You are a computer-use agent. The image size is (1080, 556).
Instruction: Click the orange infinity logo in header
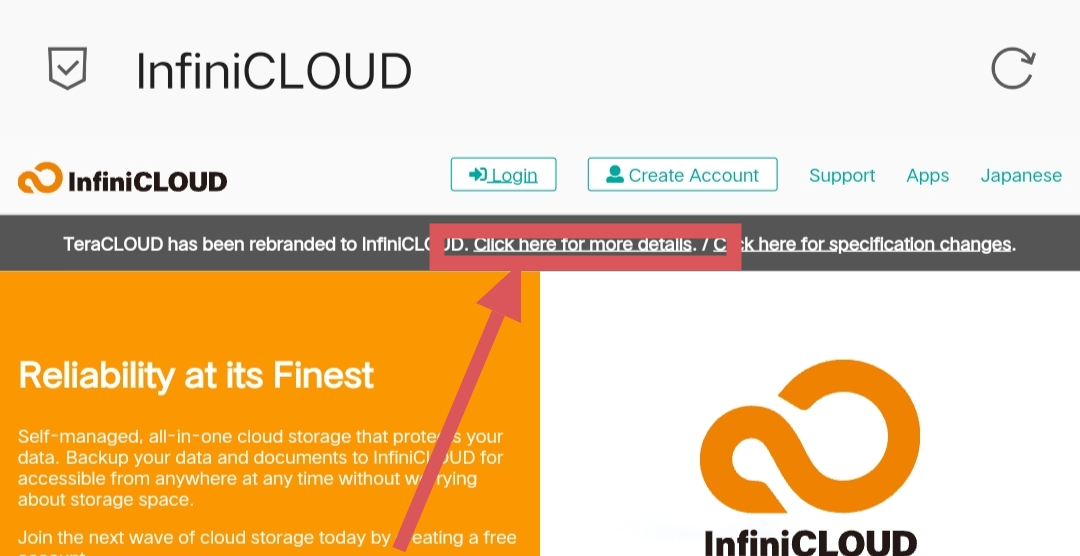click(40, 179)
